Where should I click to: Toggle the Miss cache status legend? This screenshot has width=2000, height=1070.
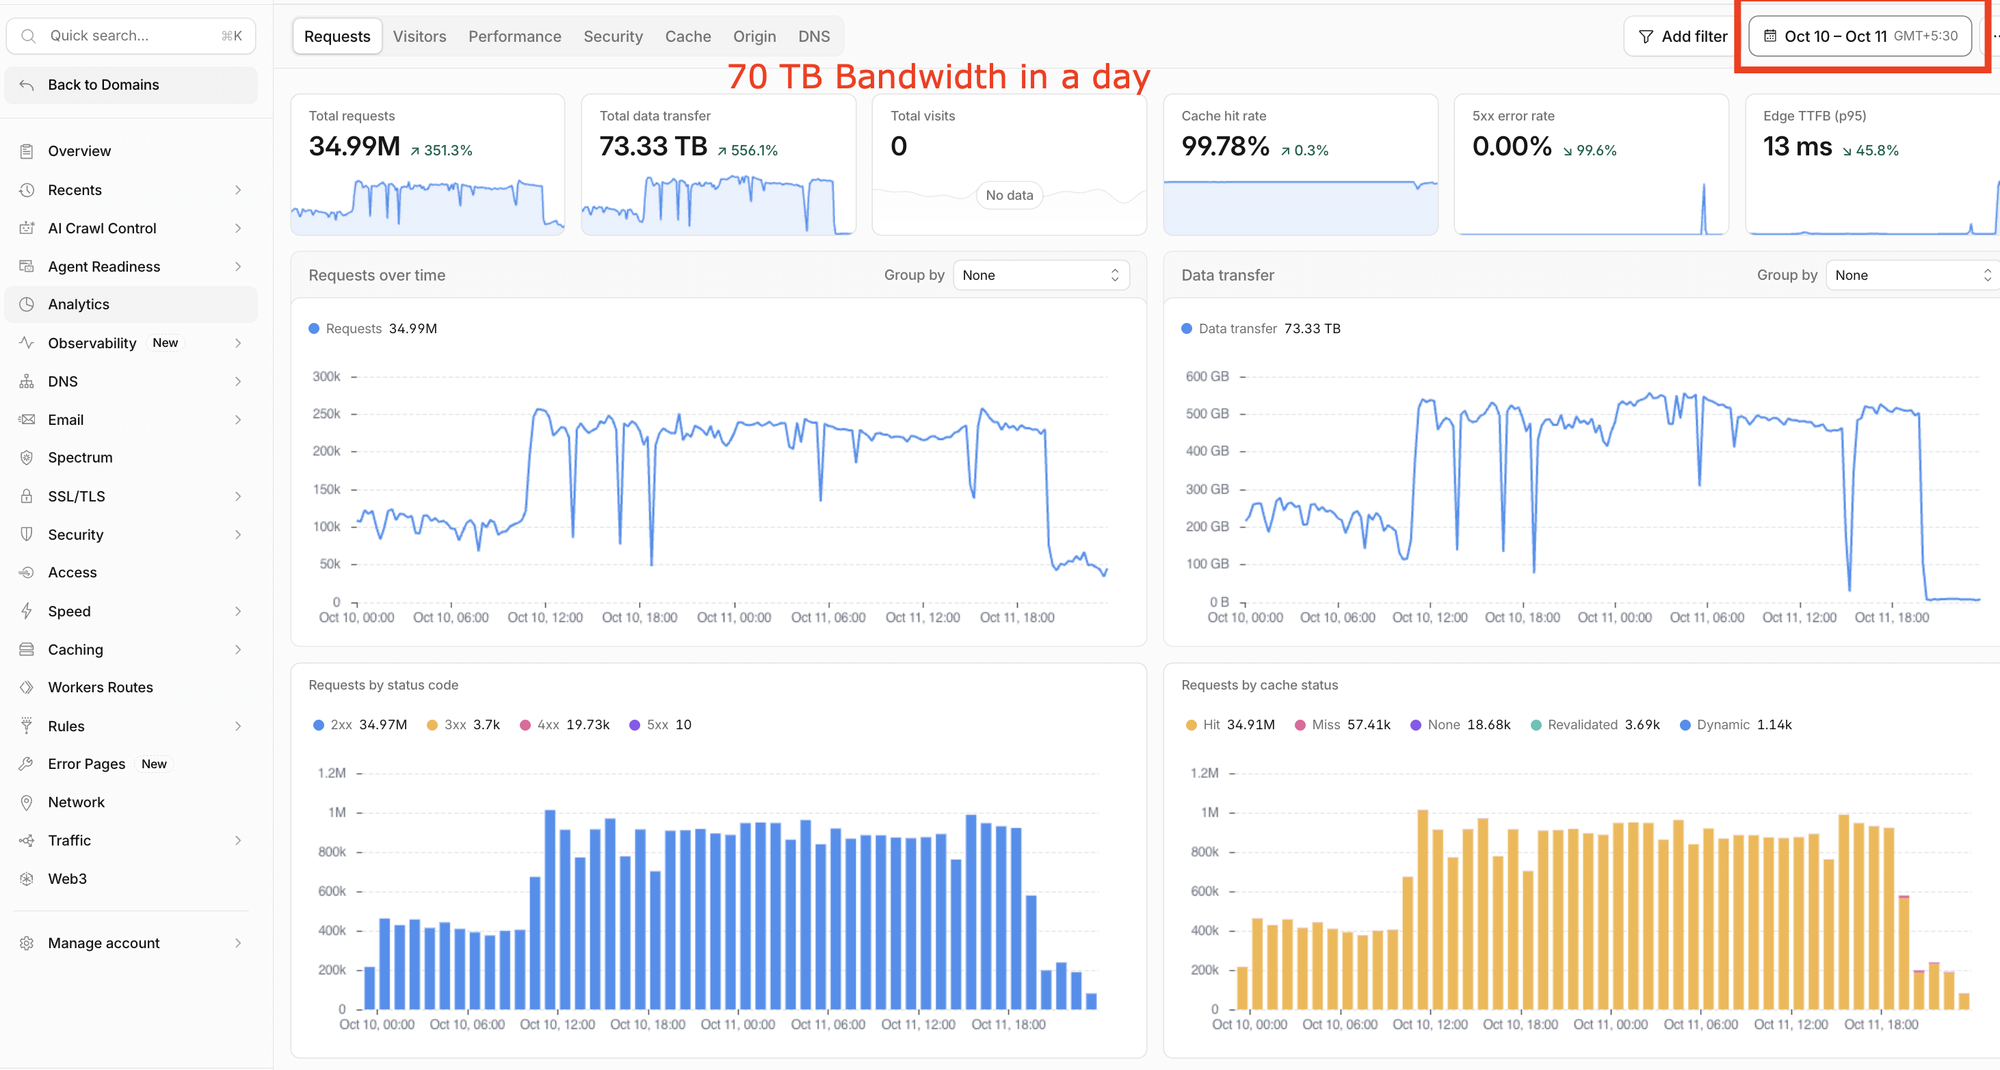1342,725
